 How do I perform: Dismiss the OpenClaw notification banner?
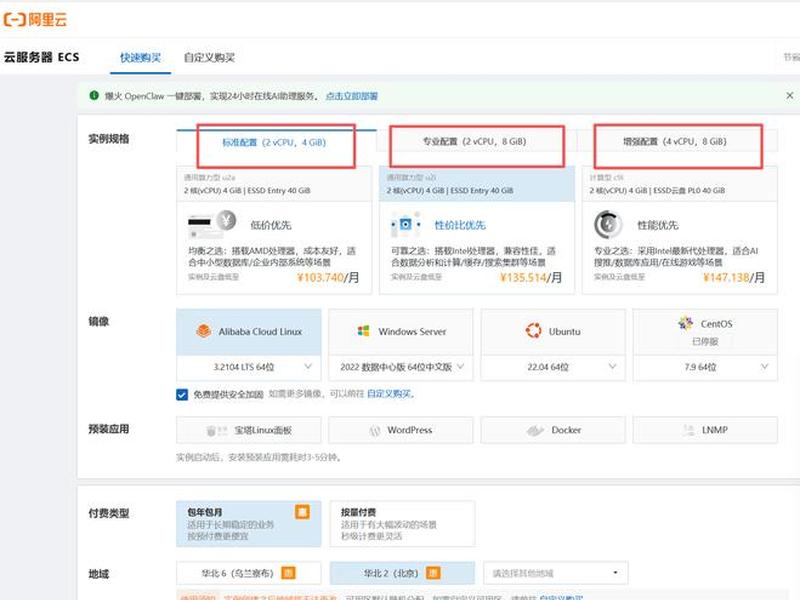789,95
